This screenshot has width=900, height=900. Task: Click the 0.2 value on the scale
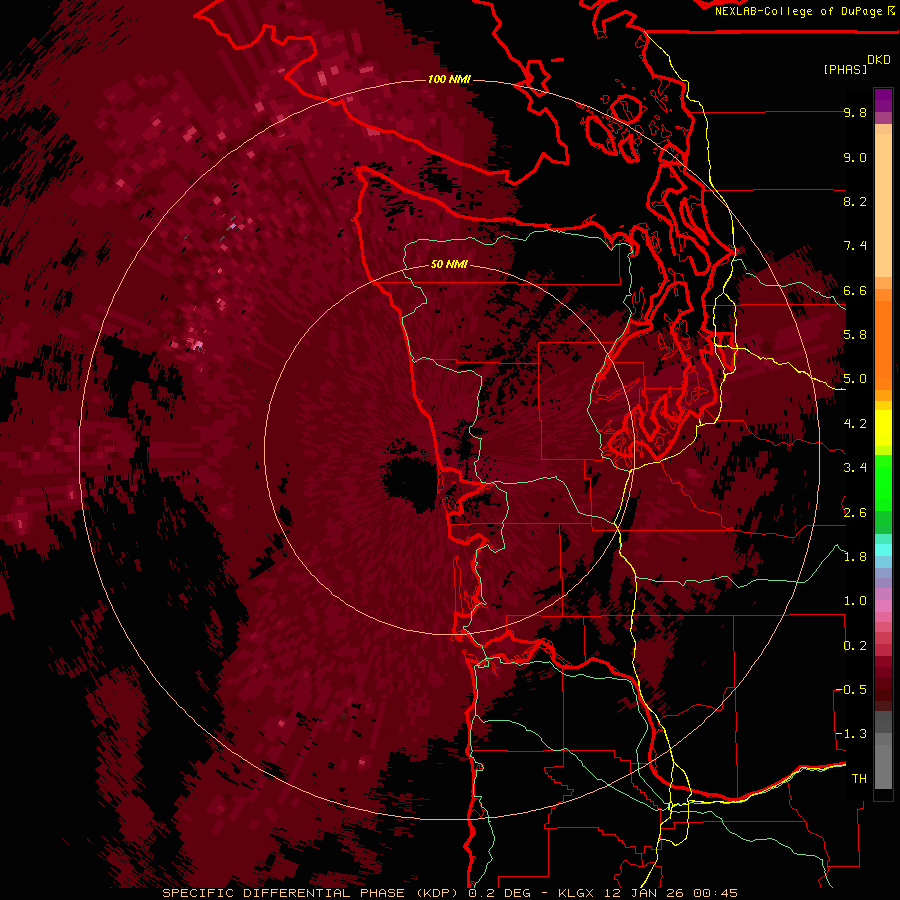tap(855, 646)
